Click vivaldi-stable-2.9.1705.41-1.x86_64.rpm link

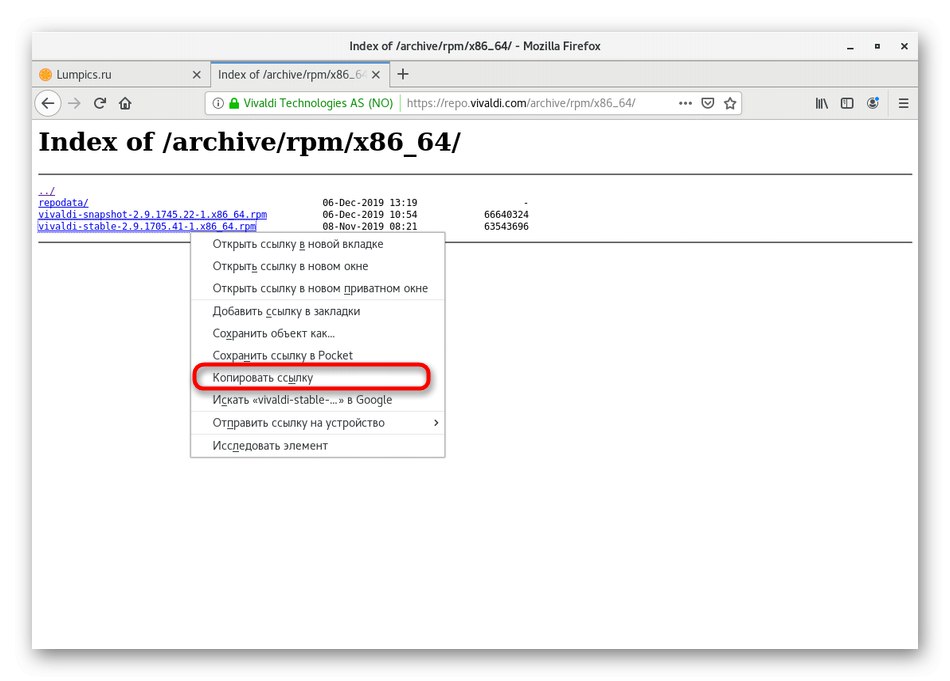[x=147, y=227]
